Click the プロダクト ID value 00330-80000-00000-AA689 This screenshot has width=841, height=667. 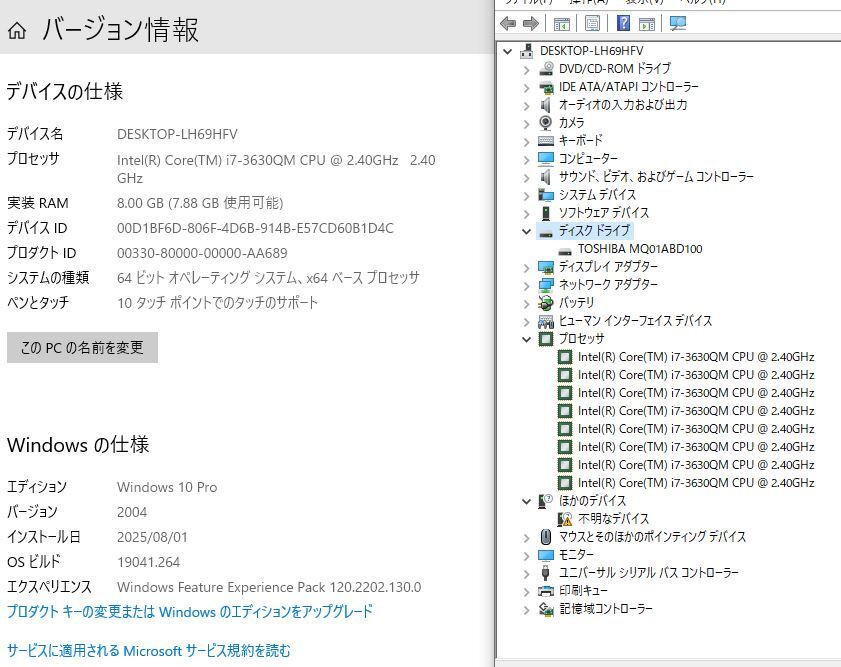coord(202,253)
